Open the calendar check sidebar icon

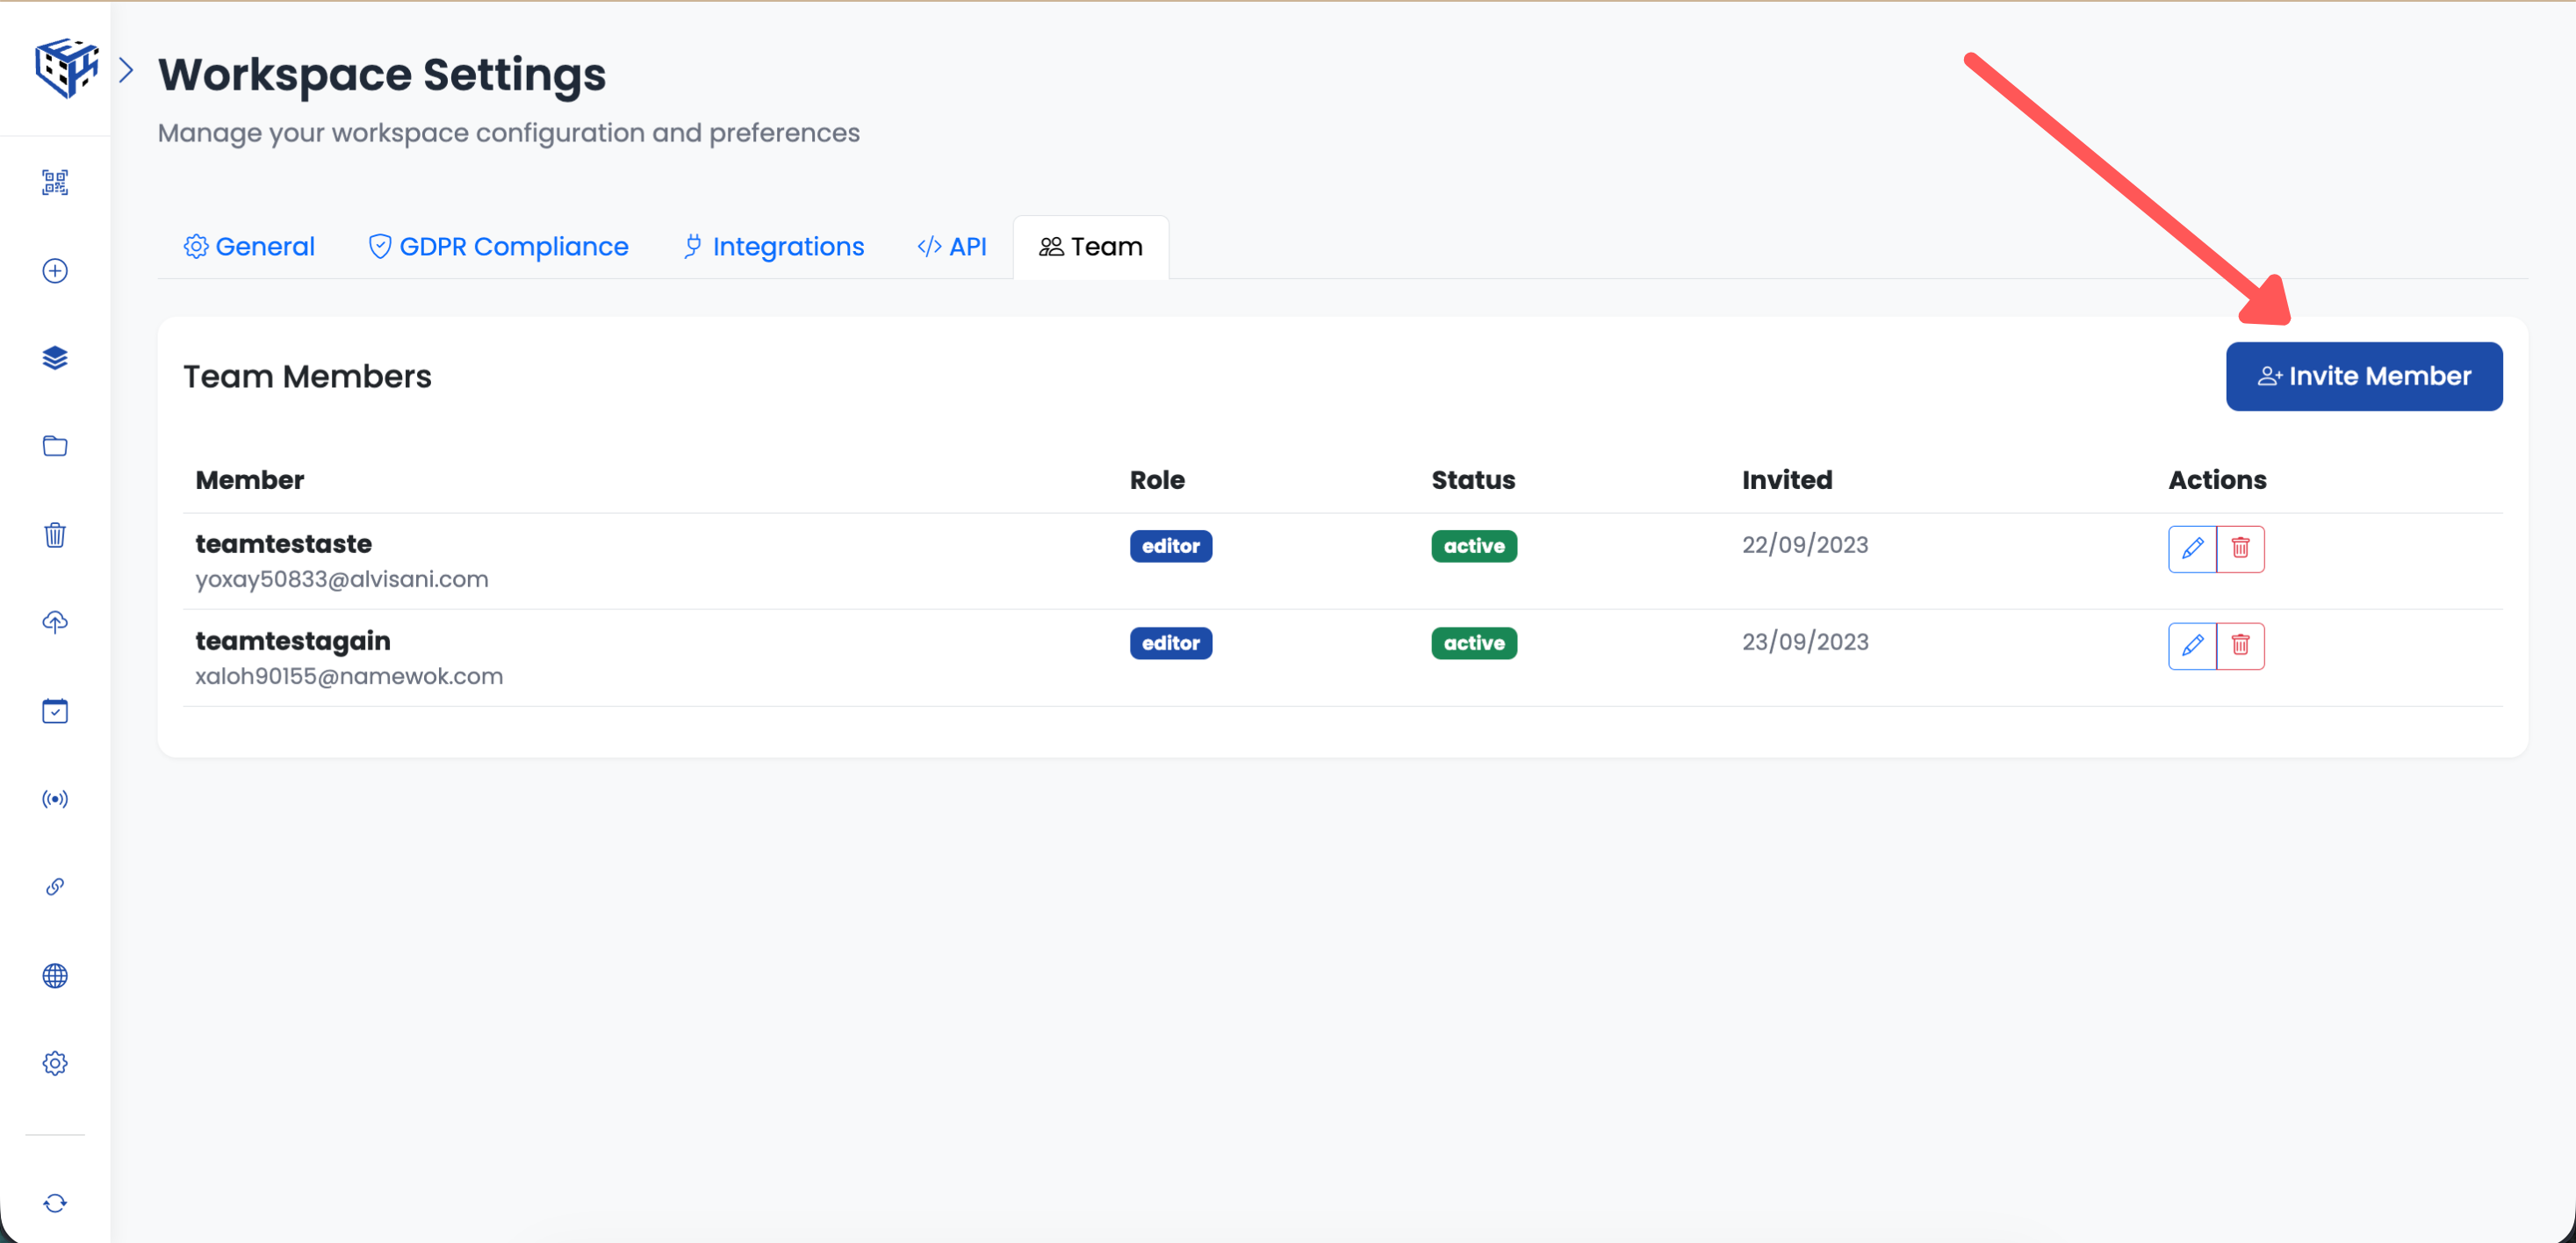click(x=55, y=711)
